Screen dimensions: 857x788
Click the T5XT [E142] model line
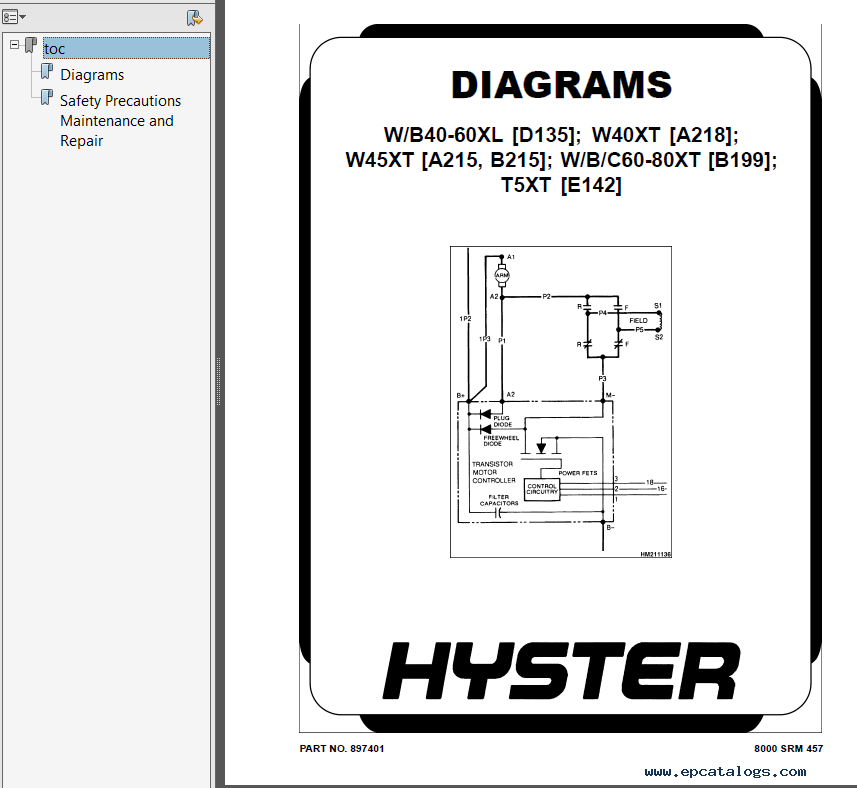pyautogui.click(x=561, y=185)
